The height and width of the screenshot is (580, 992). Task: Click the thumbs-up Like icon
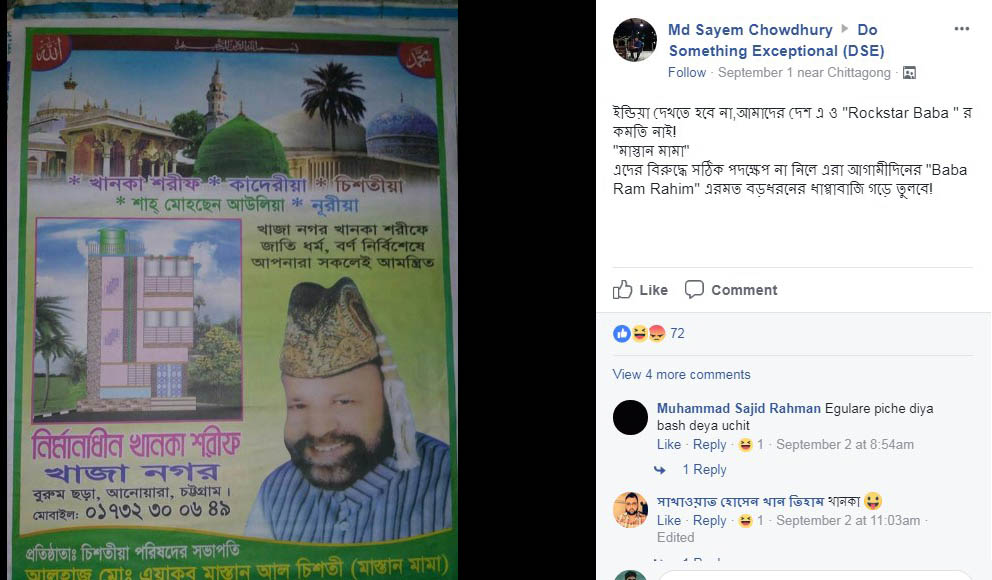coord(623,290)
